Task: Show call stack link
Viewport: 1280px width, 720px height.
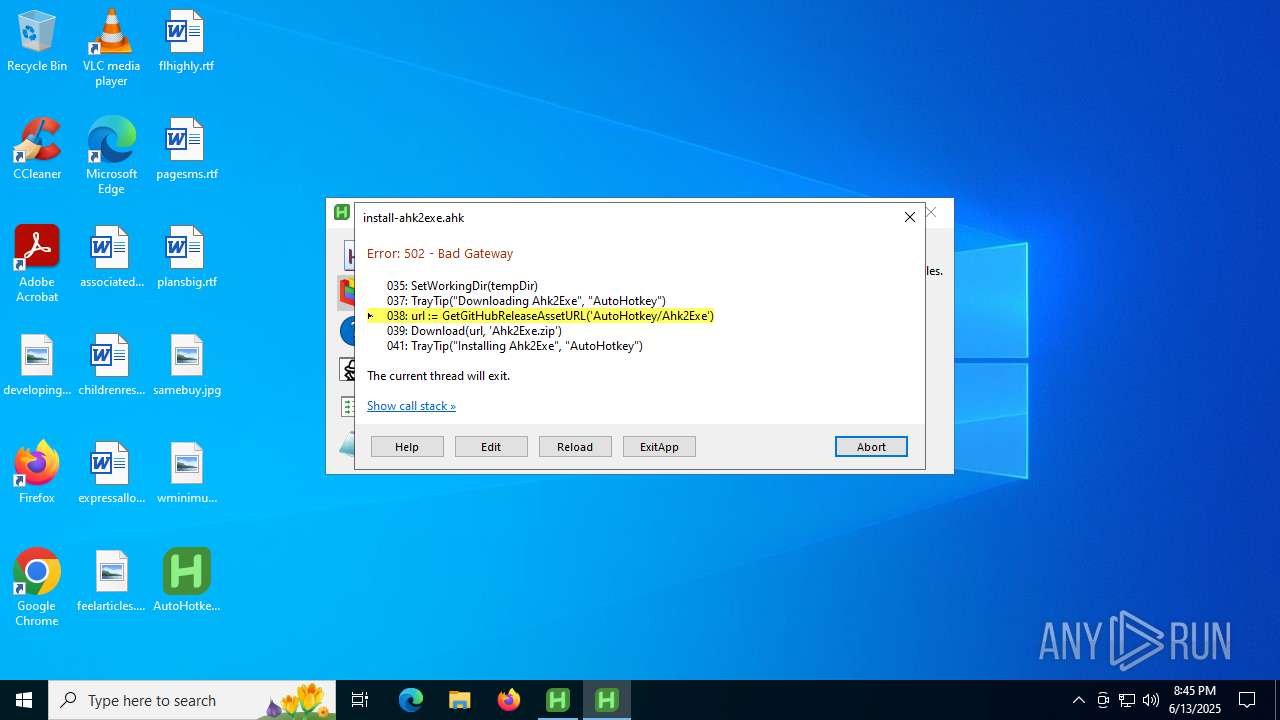Action: click(x=411, y=406)
